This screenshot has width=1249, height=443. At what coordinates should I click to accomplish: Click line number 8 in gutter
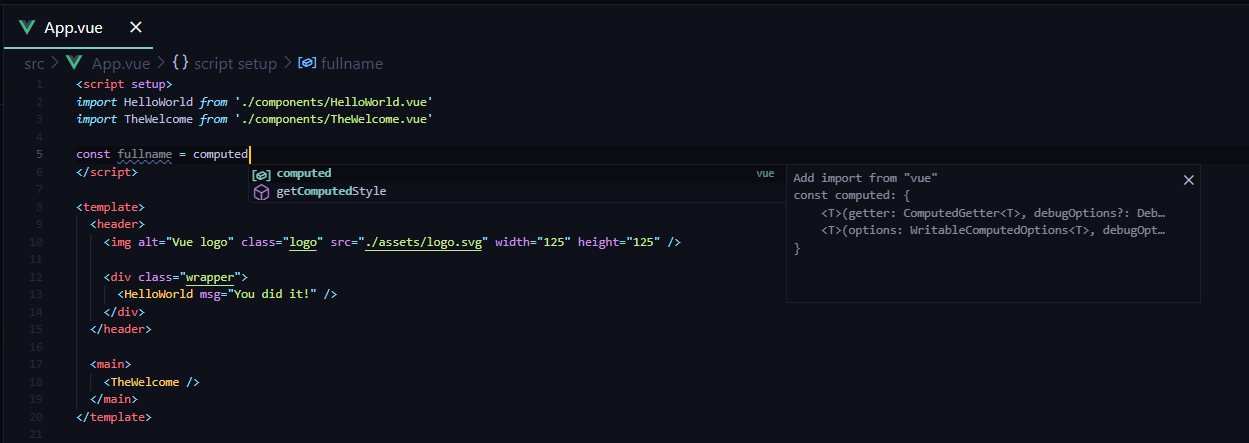click(38, 207)
